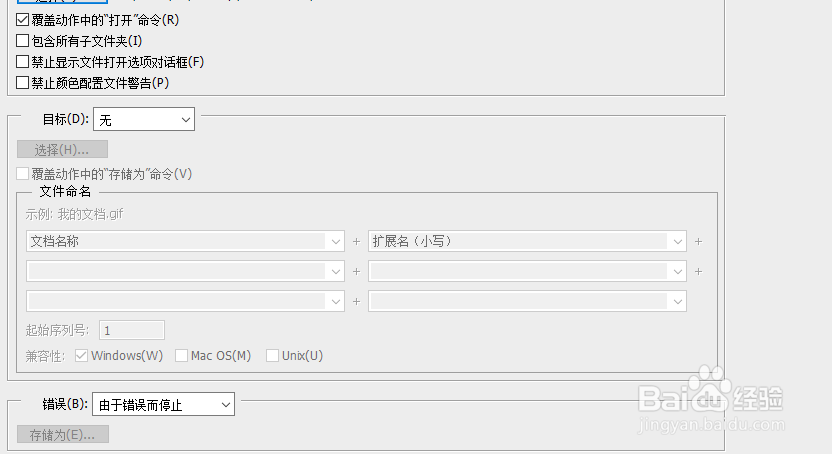832x454 pixels.
Task: Open the 扩展名（小写）dropdown
Action: pyautogui.click(x=527, y=241)
